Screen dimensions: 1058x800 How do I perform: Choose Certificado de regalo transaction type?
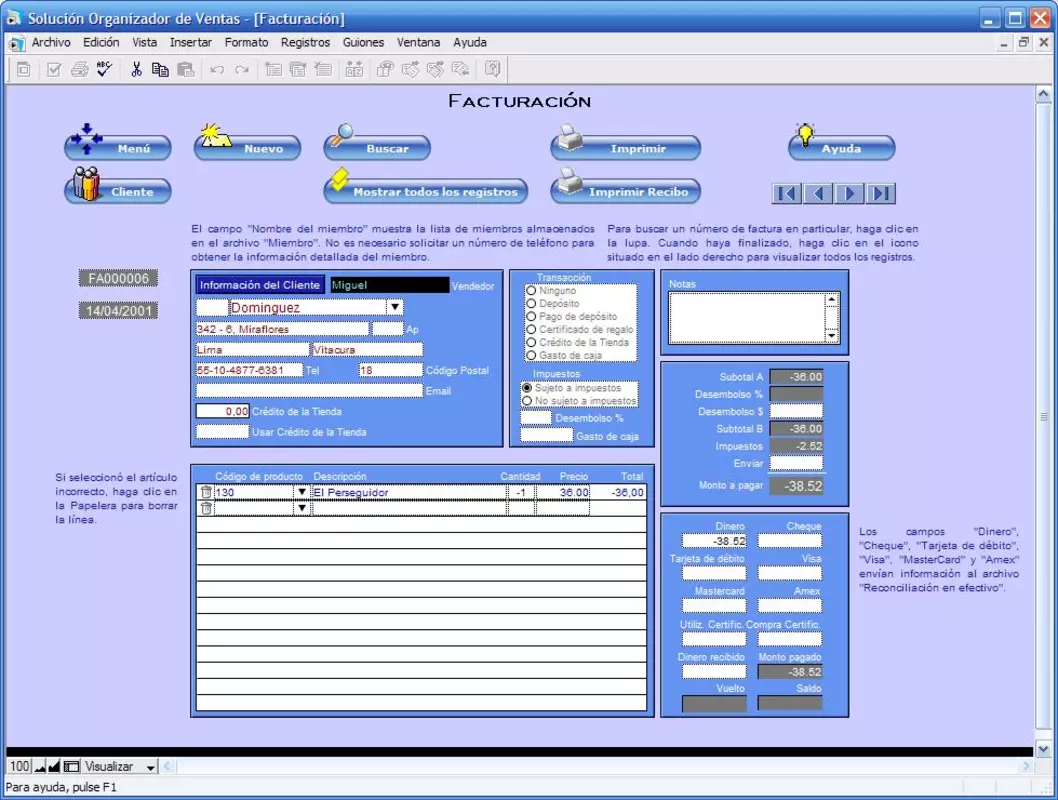tap(532, 329)
